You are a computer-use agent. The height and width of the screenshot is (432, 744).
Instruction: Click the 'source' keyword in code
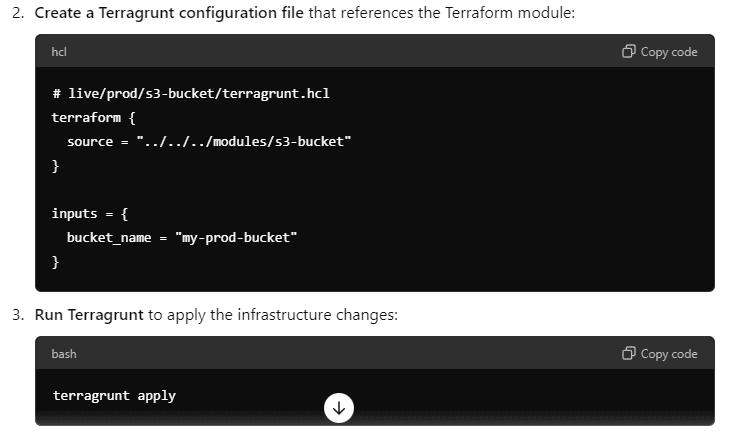[90, 141]
